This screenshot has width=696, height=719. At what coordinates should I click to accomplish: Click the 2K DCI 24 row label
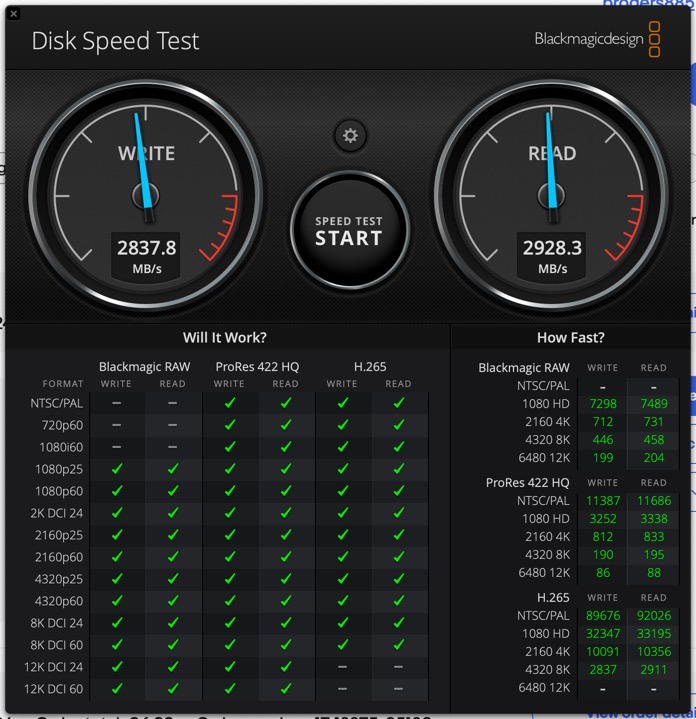click(56, 513)
